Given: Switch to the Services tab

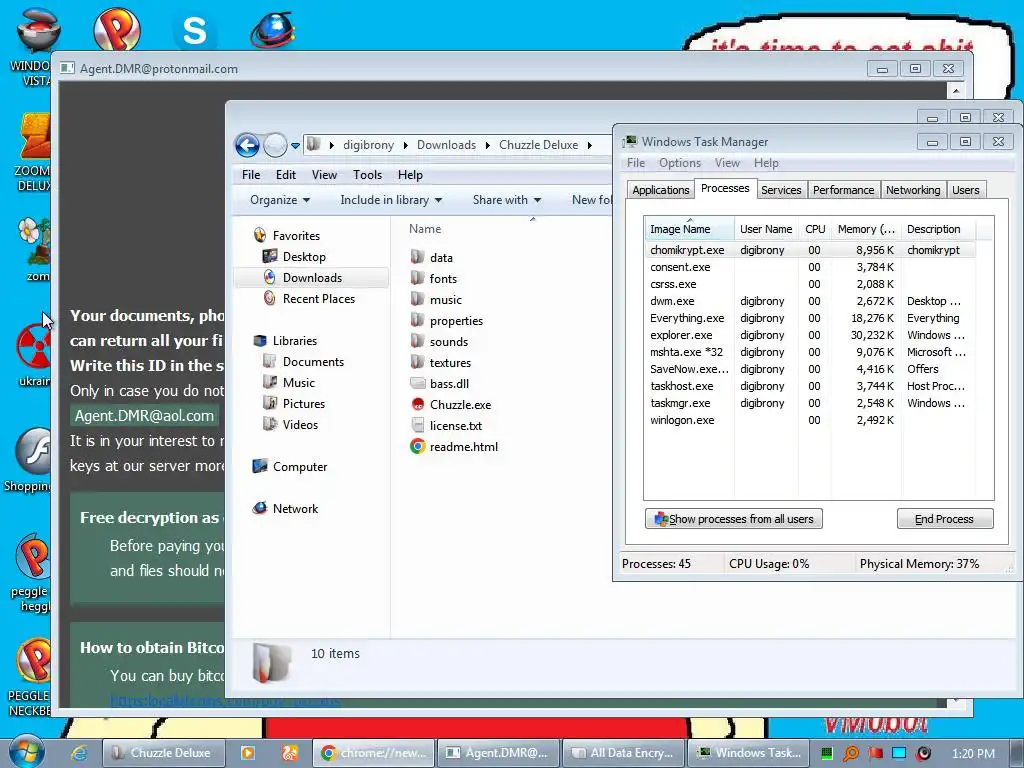Looking at the screenshot, I should [780, 190].
